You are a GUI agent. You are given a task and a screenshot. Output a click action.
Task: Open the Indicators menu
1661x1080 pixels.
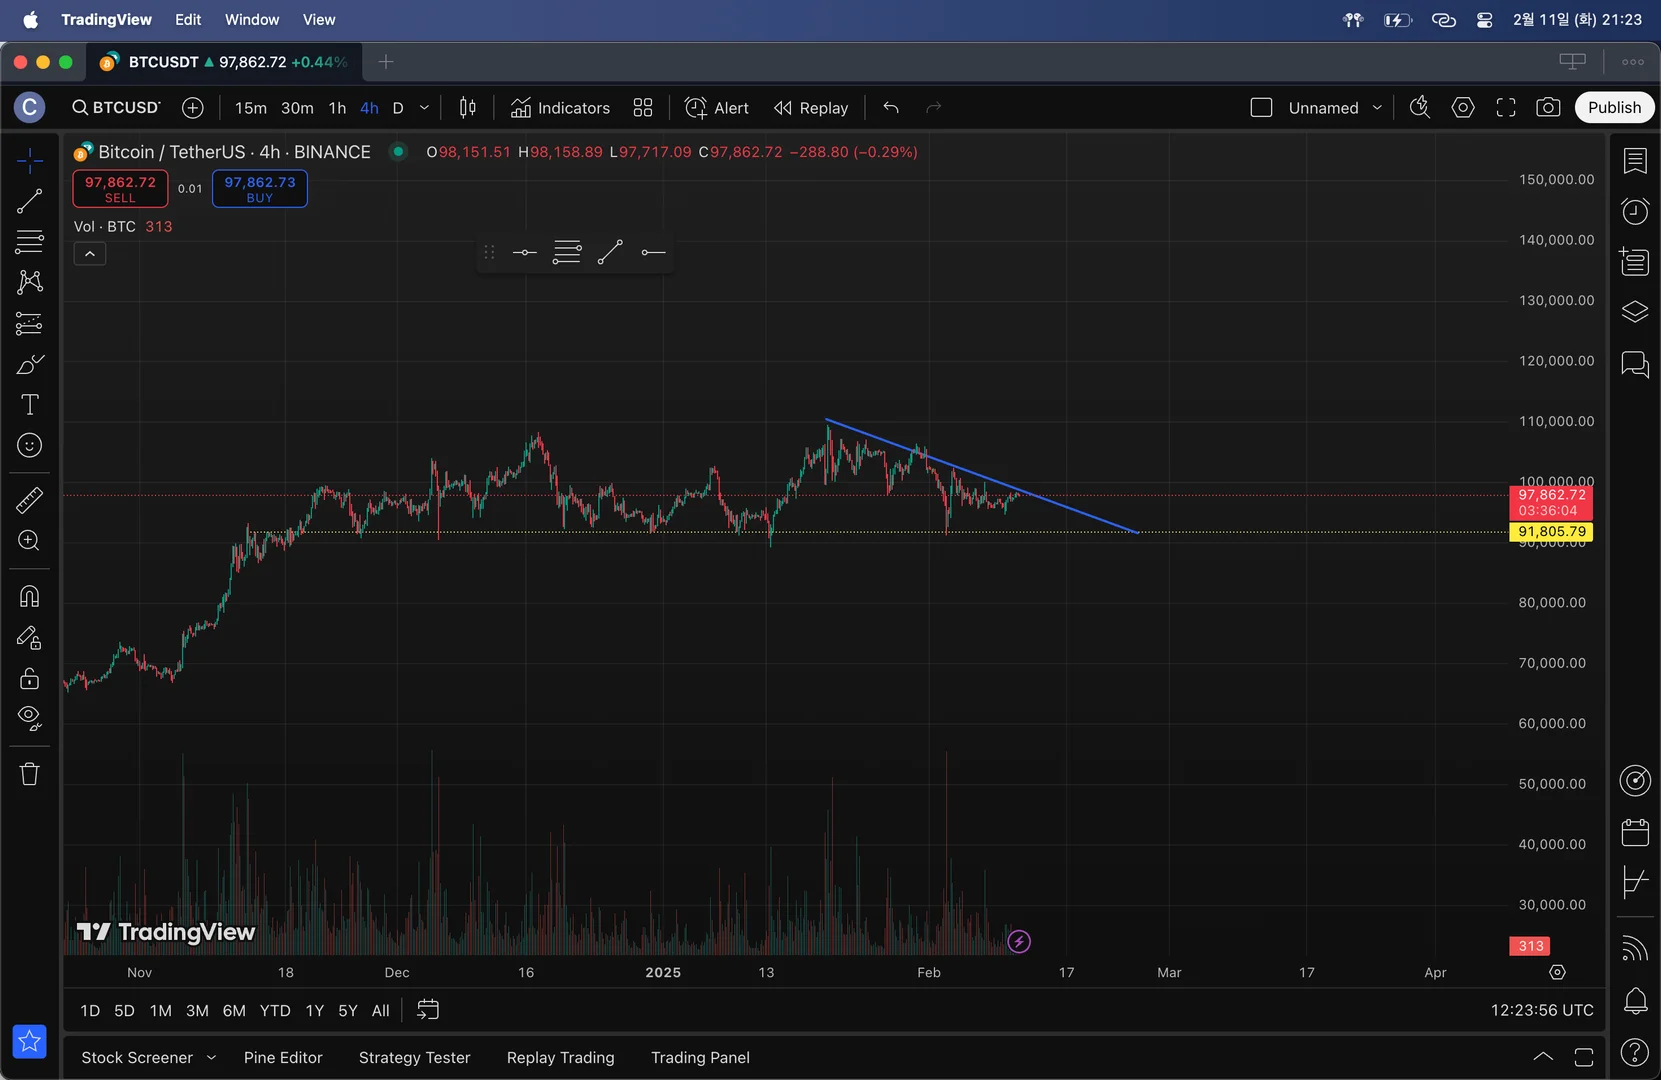click(560, 108)
